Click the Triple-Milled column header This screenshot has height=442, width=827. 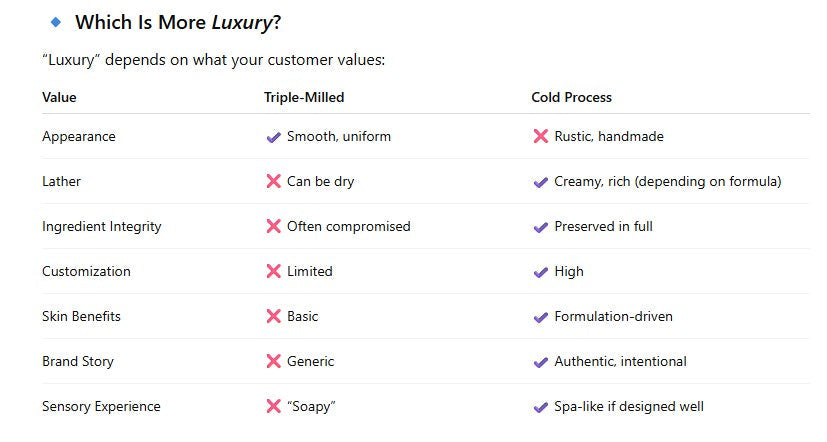pyautogui.click(x=304, y=98)
